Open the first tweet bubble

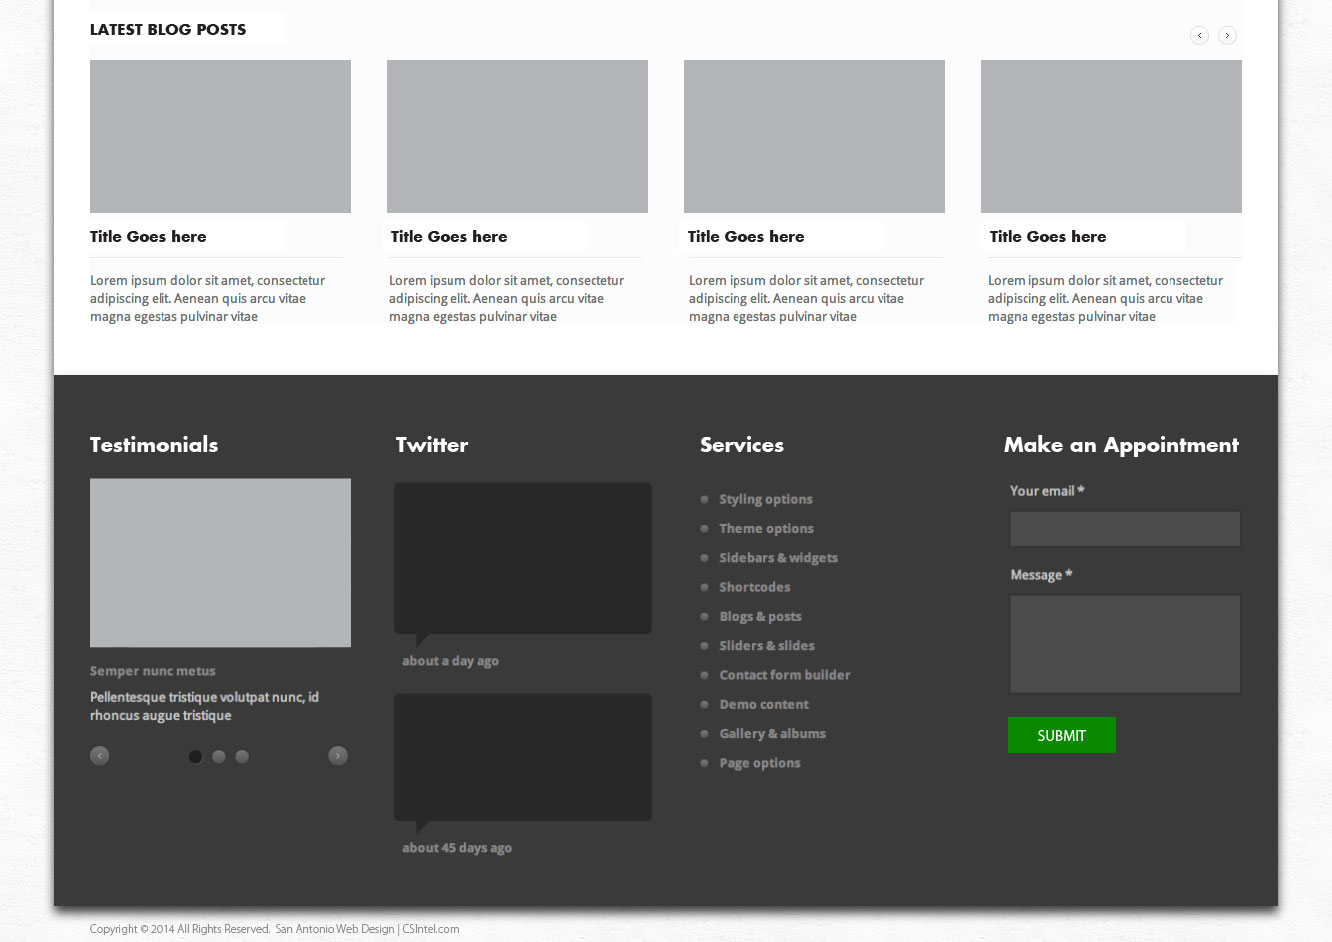523,558
